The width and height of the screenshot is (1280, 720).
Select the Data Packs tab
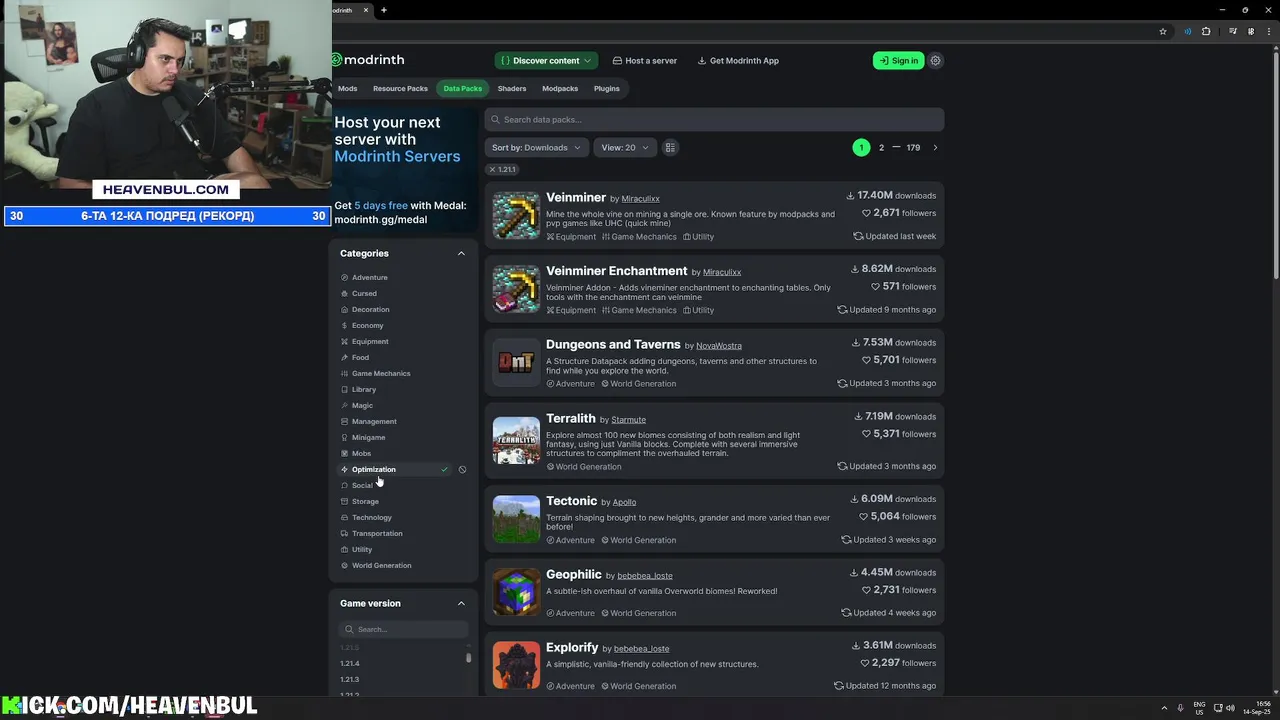tap(463, 88)
